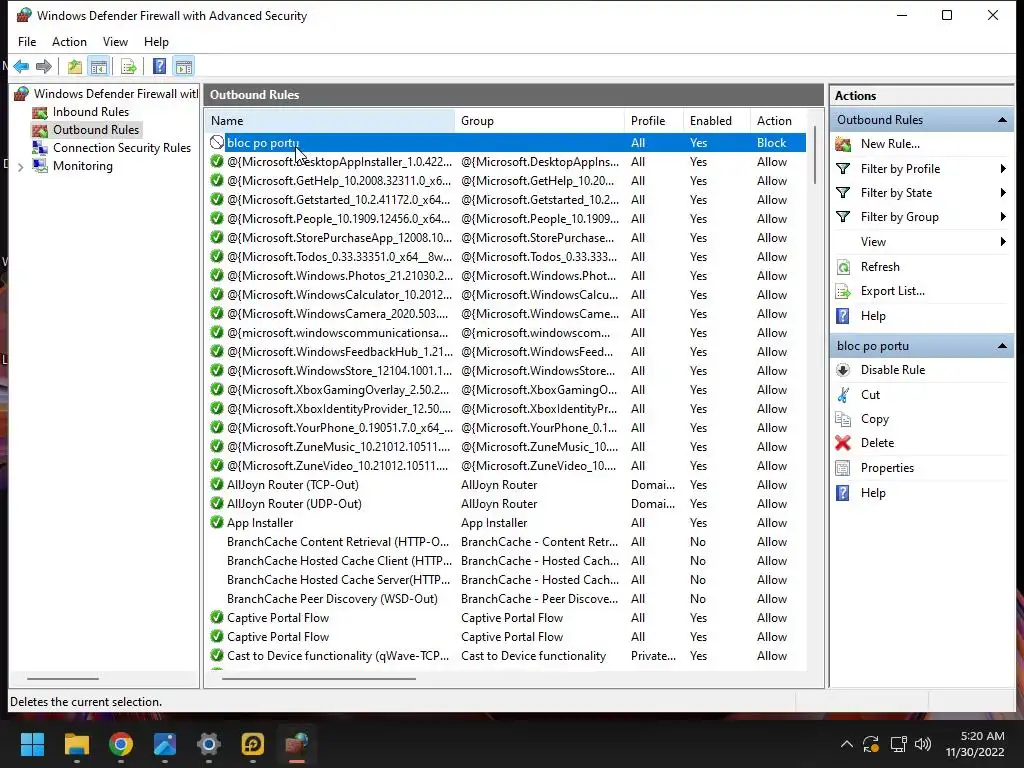Image resolution: width=1024 pixels, height=768 pixels.
Task: Open the Action menu
Action: [x=69, y=42]
